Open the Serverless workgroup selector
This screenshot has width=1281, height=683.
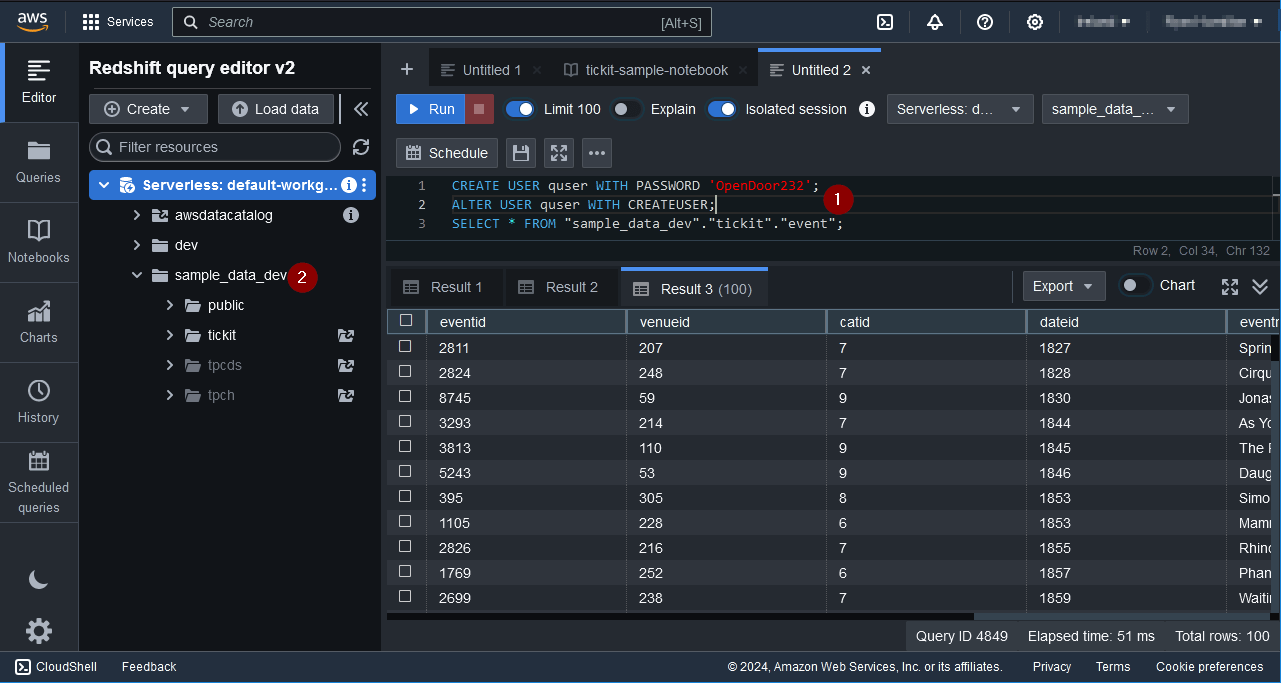(960, 109)
